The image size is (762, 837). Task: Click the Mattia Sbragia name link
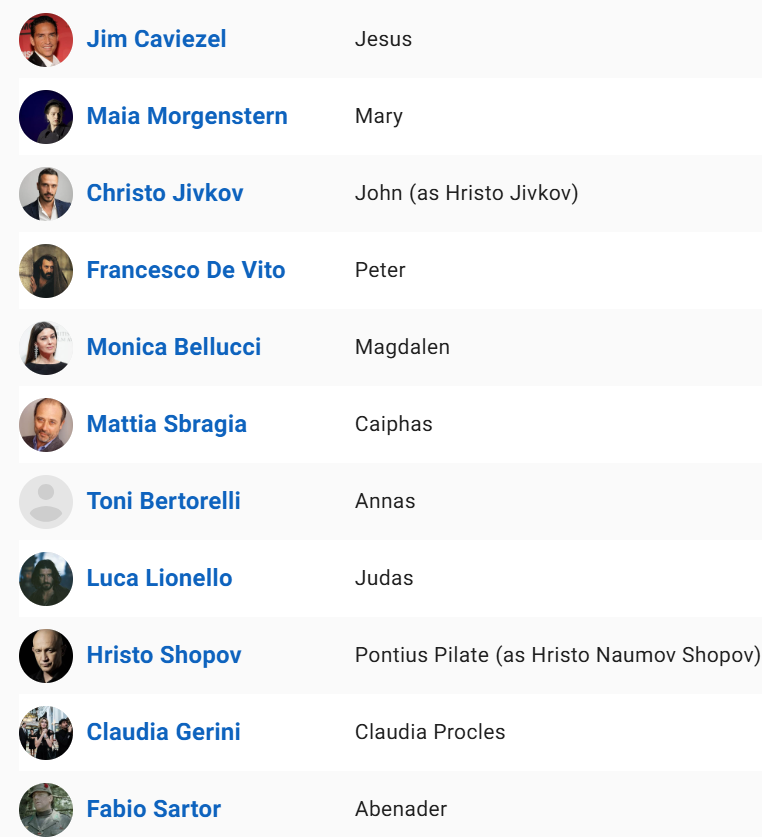pos(167,425)
